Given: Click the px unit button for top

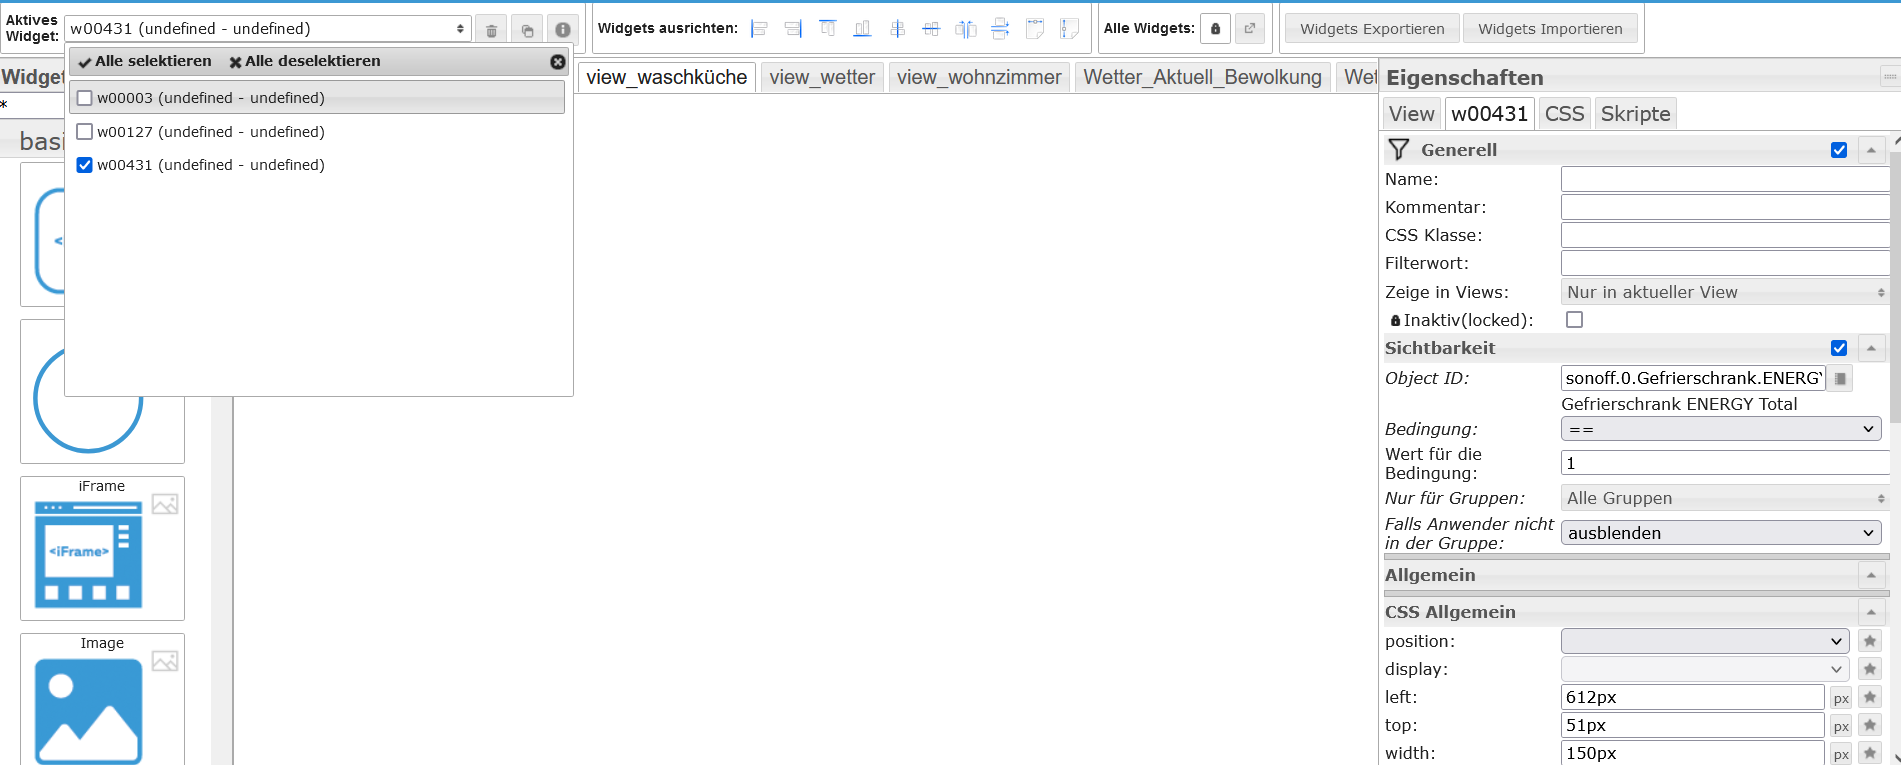Looking at the screenshot, I should click(x=1841, y=726).
